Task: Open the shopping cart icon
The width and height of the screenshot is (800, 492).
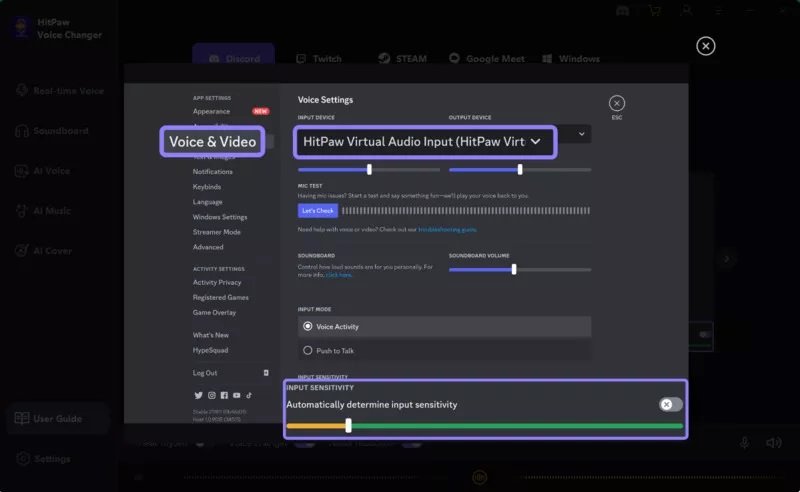Action: [x=655, y=11]
